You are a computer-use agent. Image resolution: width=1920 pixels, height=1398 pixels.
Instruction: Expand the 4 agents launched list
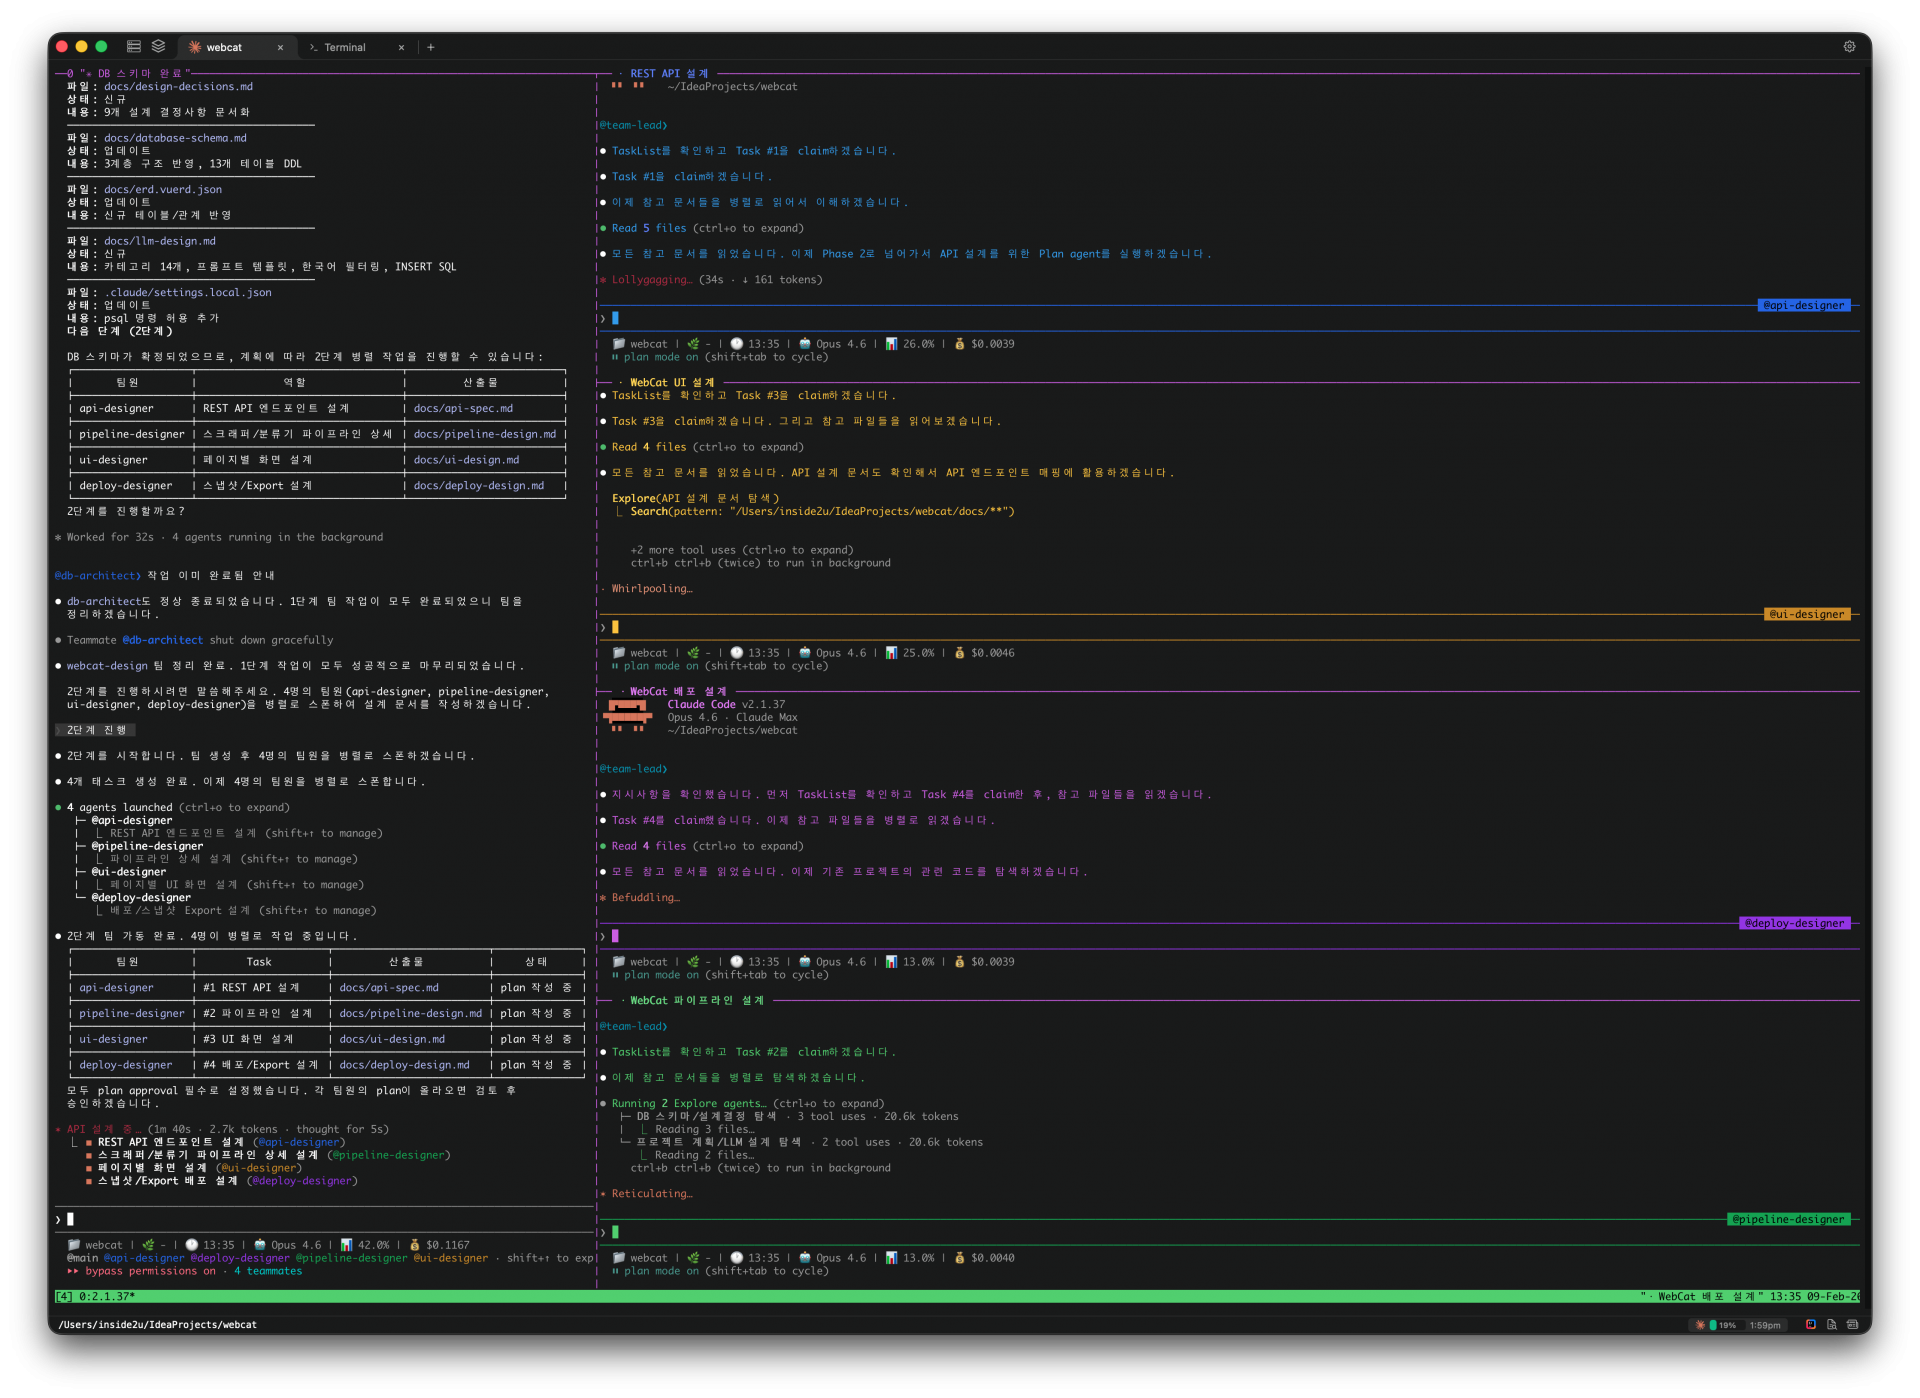click(118, 807)
